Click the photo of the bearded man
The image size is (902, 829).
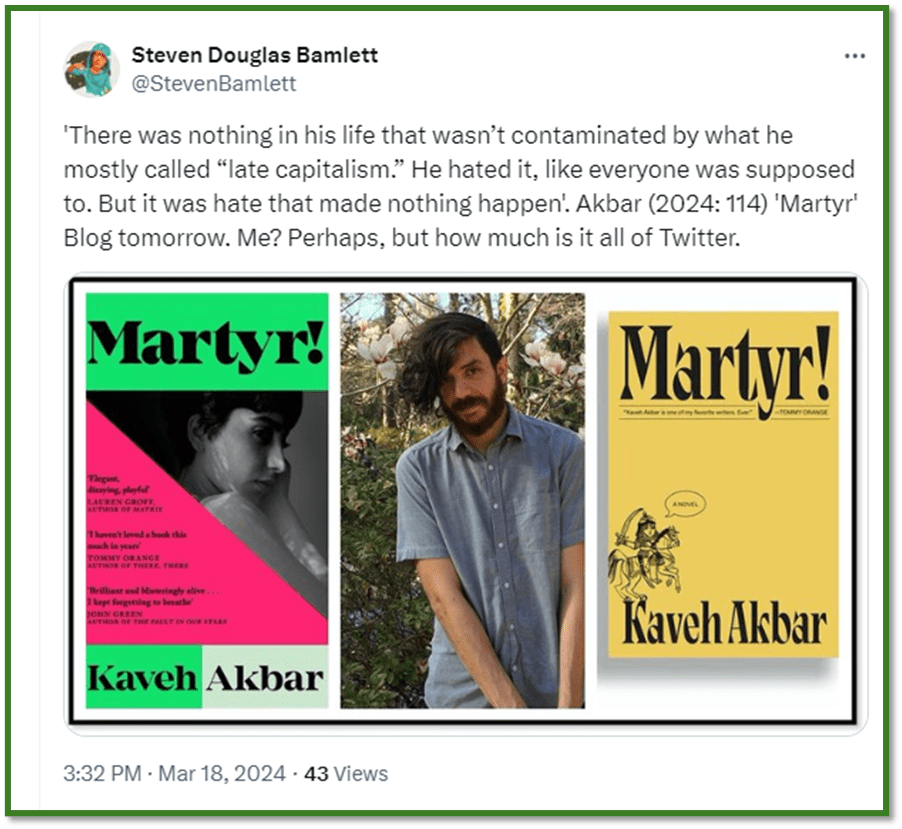coord(463,500)
